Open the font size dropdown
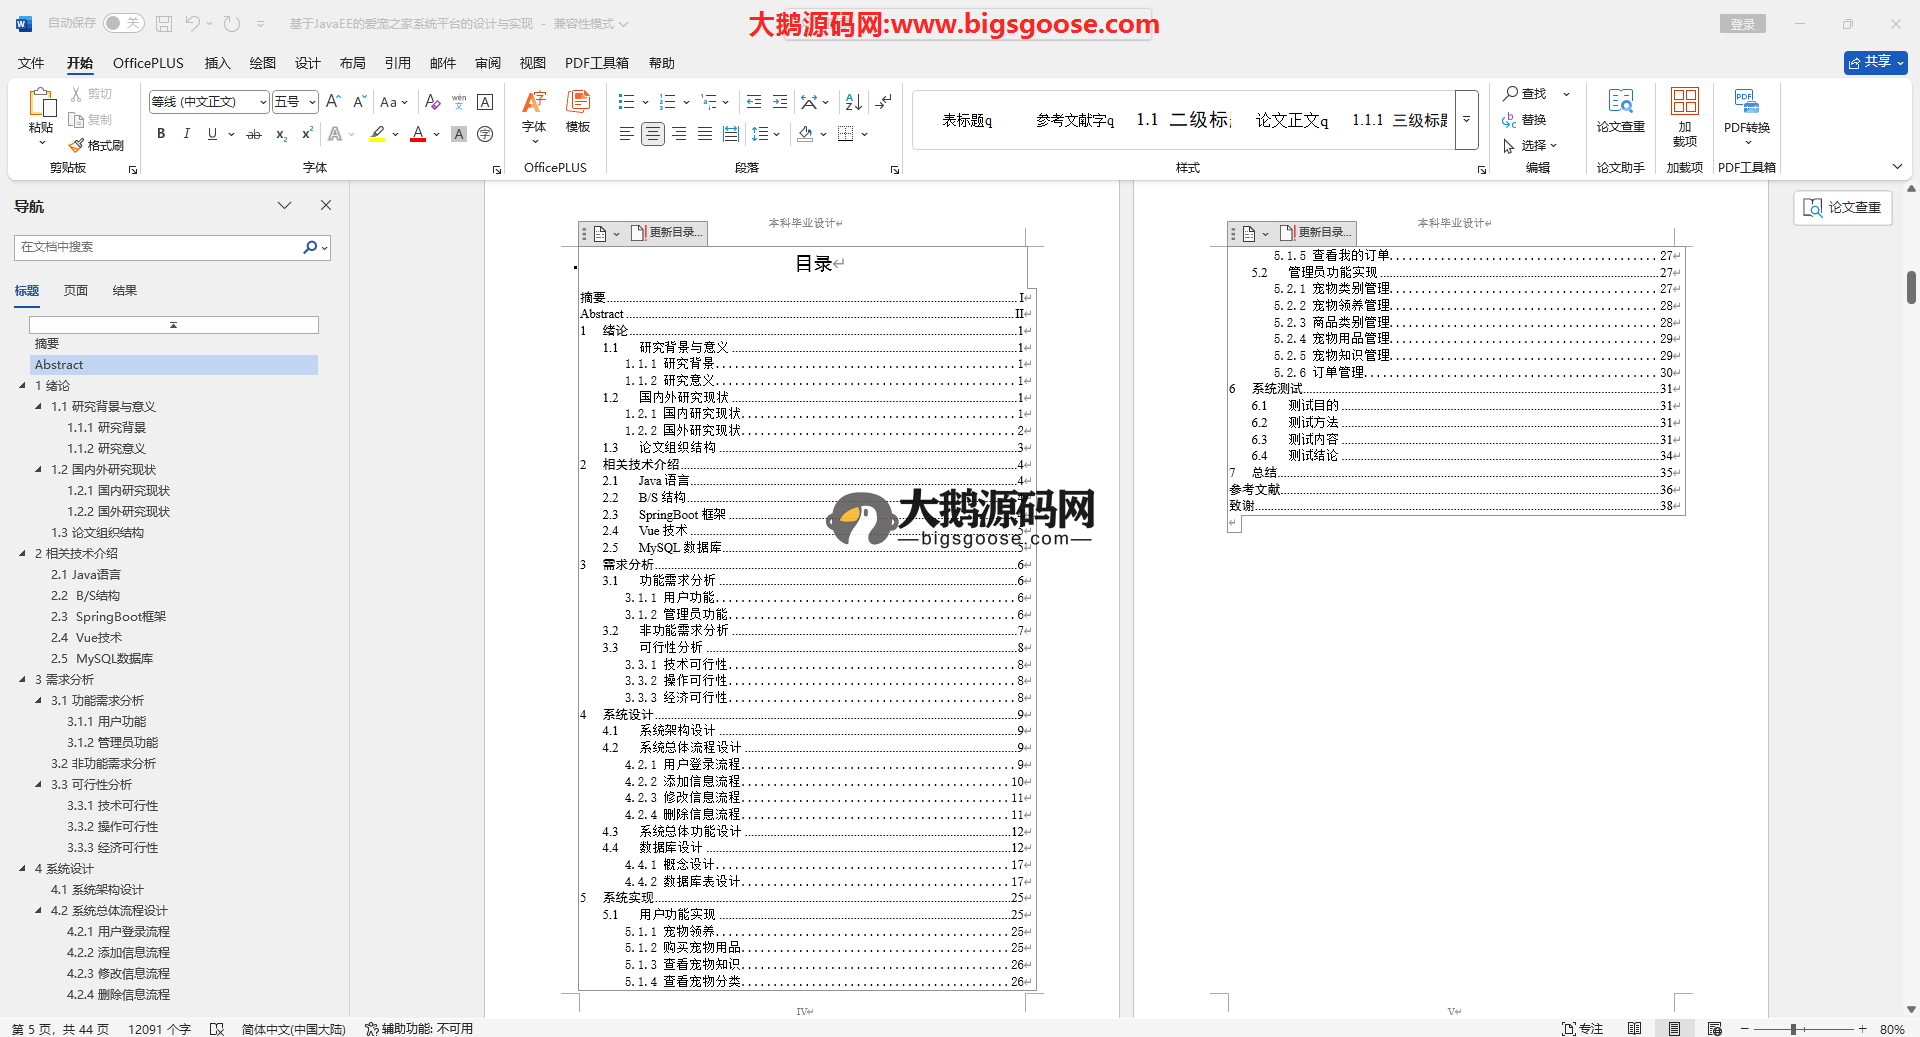 point(312,102)
